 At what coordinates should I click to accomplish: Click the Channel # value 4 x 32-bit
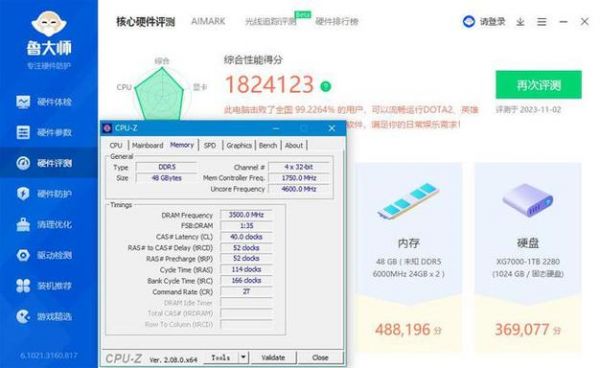click(298, 167)
